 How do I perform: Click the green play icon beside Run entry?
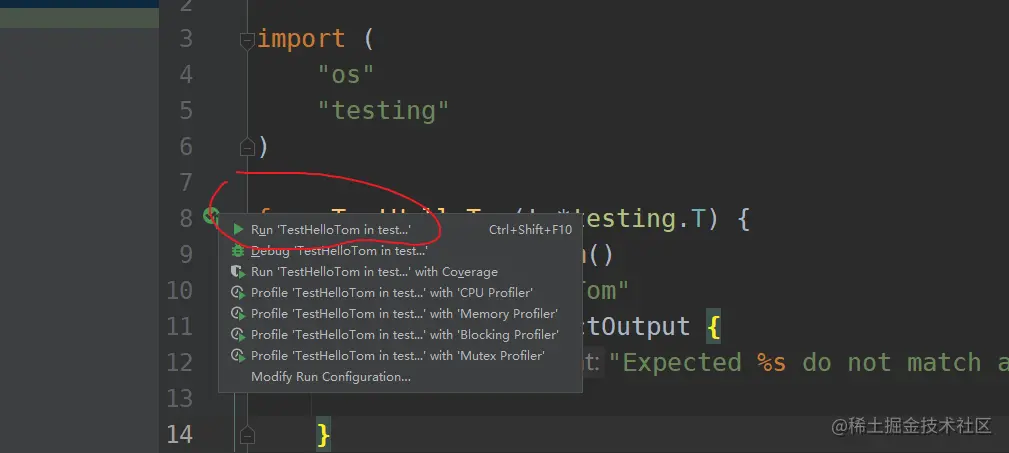(239, 230)
